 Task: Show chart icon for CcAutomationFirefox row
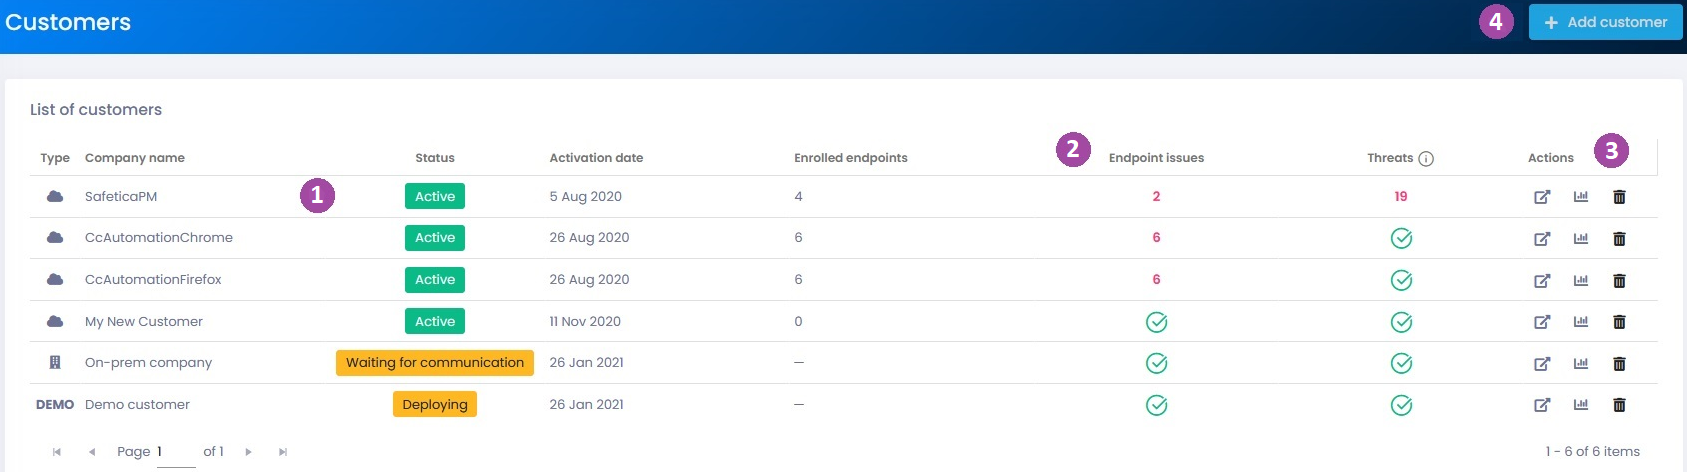pos(1581,280)
